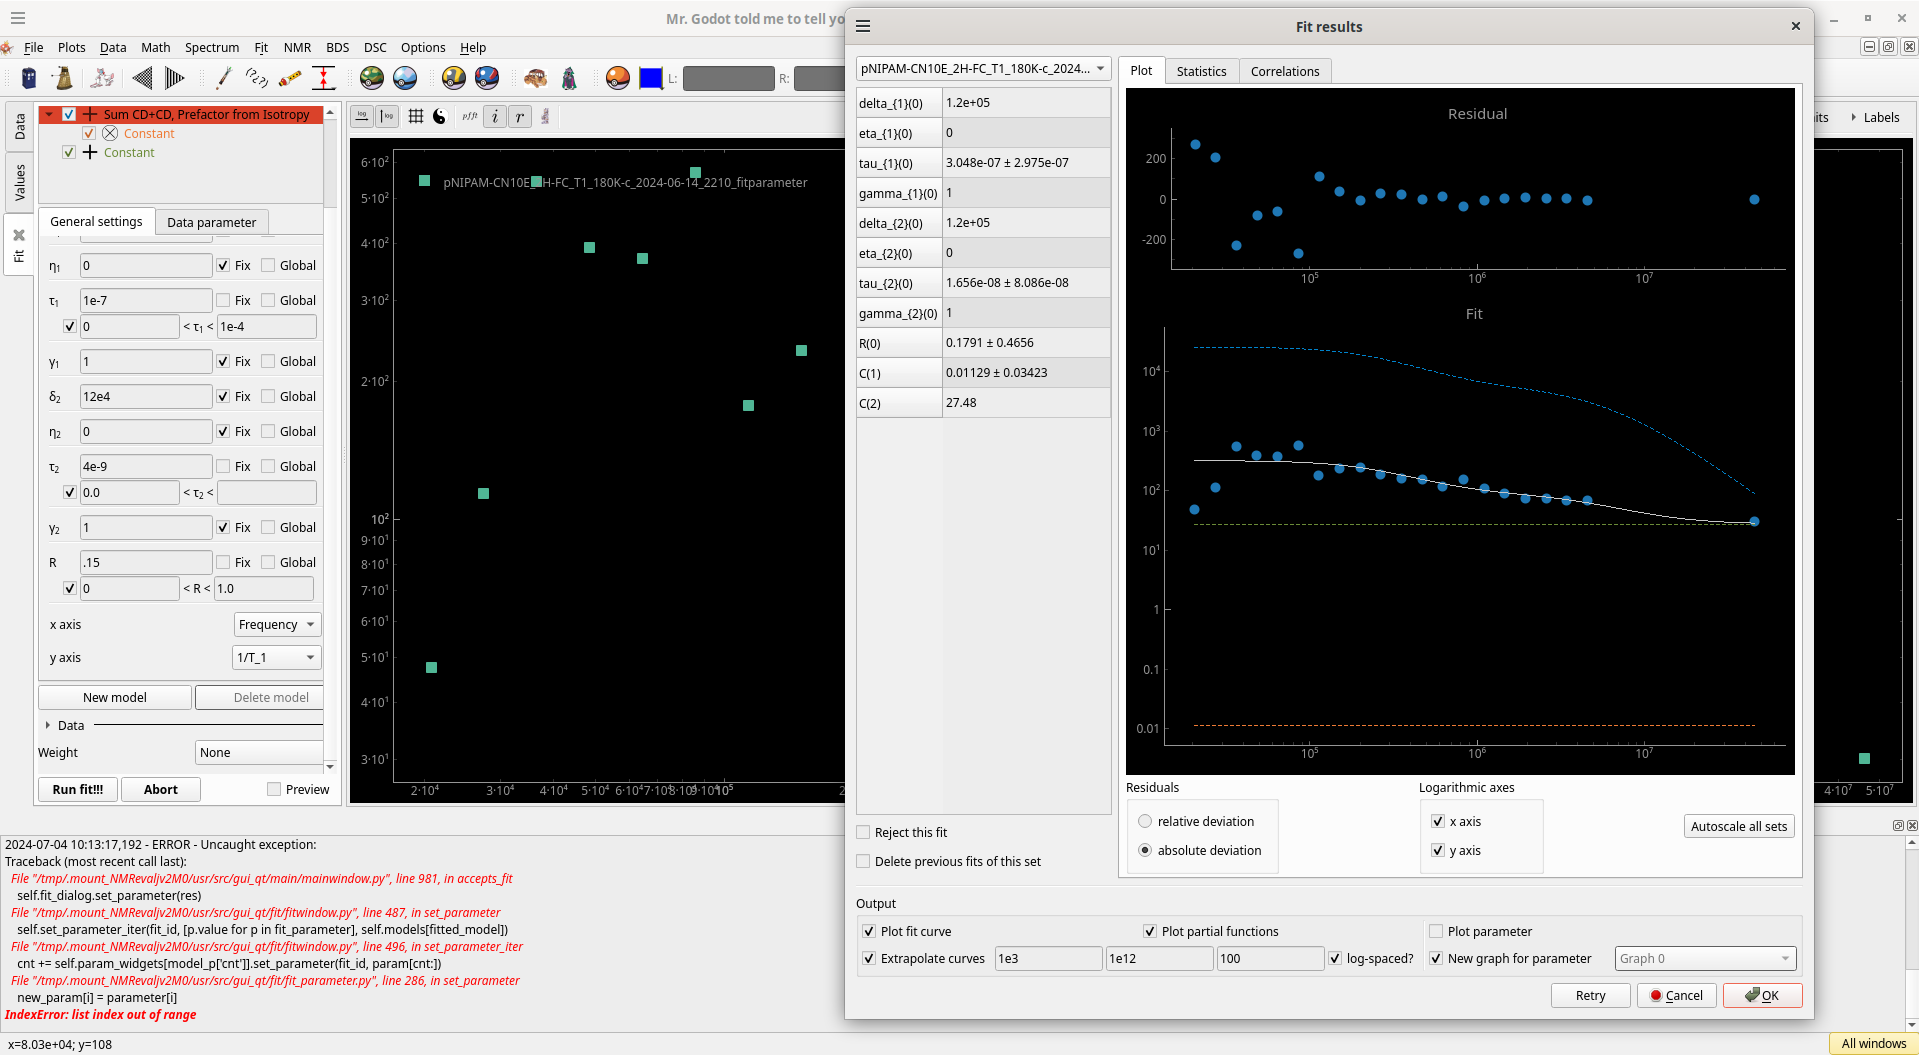Viewport: 1919px width, 1055px height.
Task: Click the blue TARDIS police box icon
Action: click(x=29, y=78)
